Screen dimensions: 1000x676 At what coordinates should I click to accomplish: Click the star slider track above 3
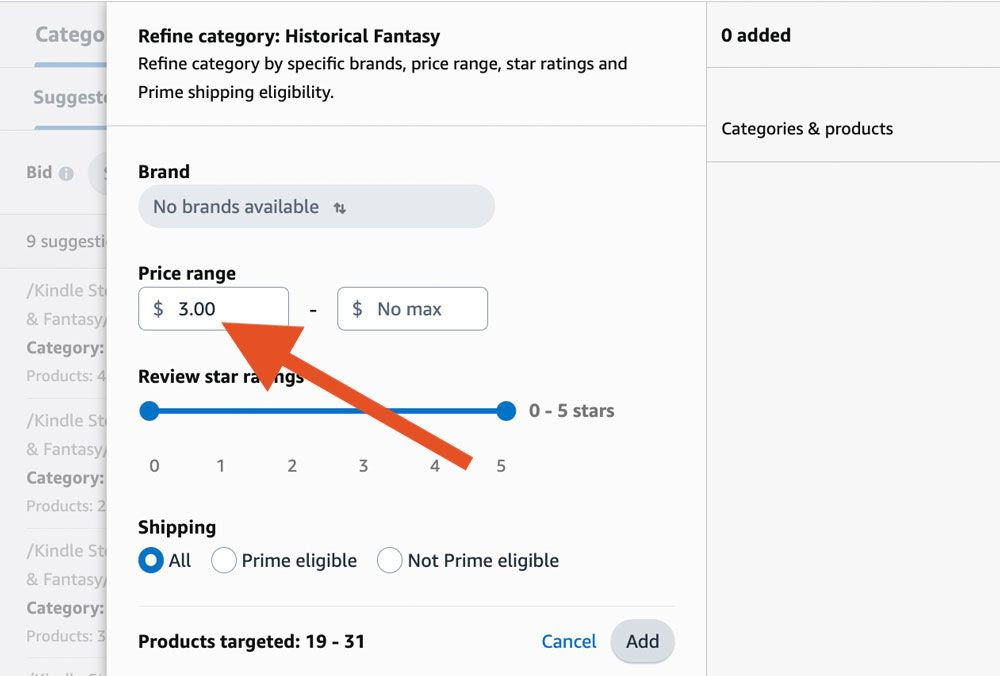(x=363, y=410)
